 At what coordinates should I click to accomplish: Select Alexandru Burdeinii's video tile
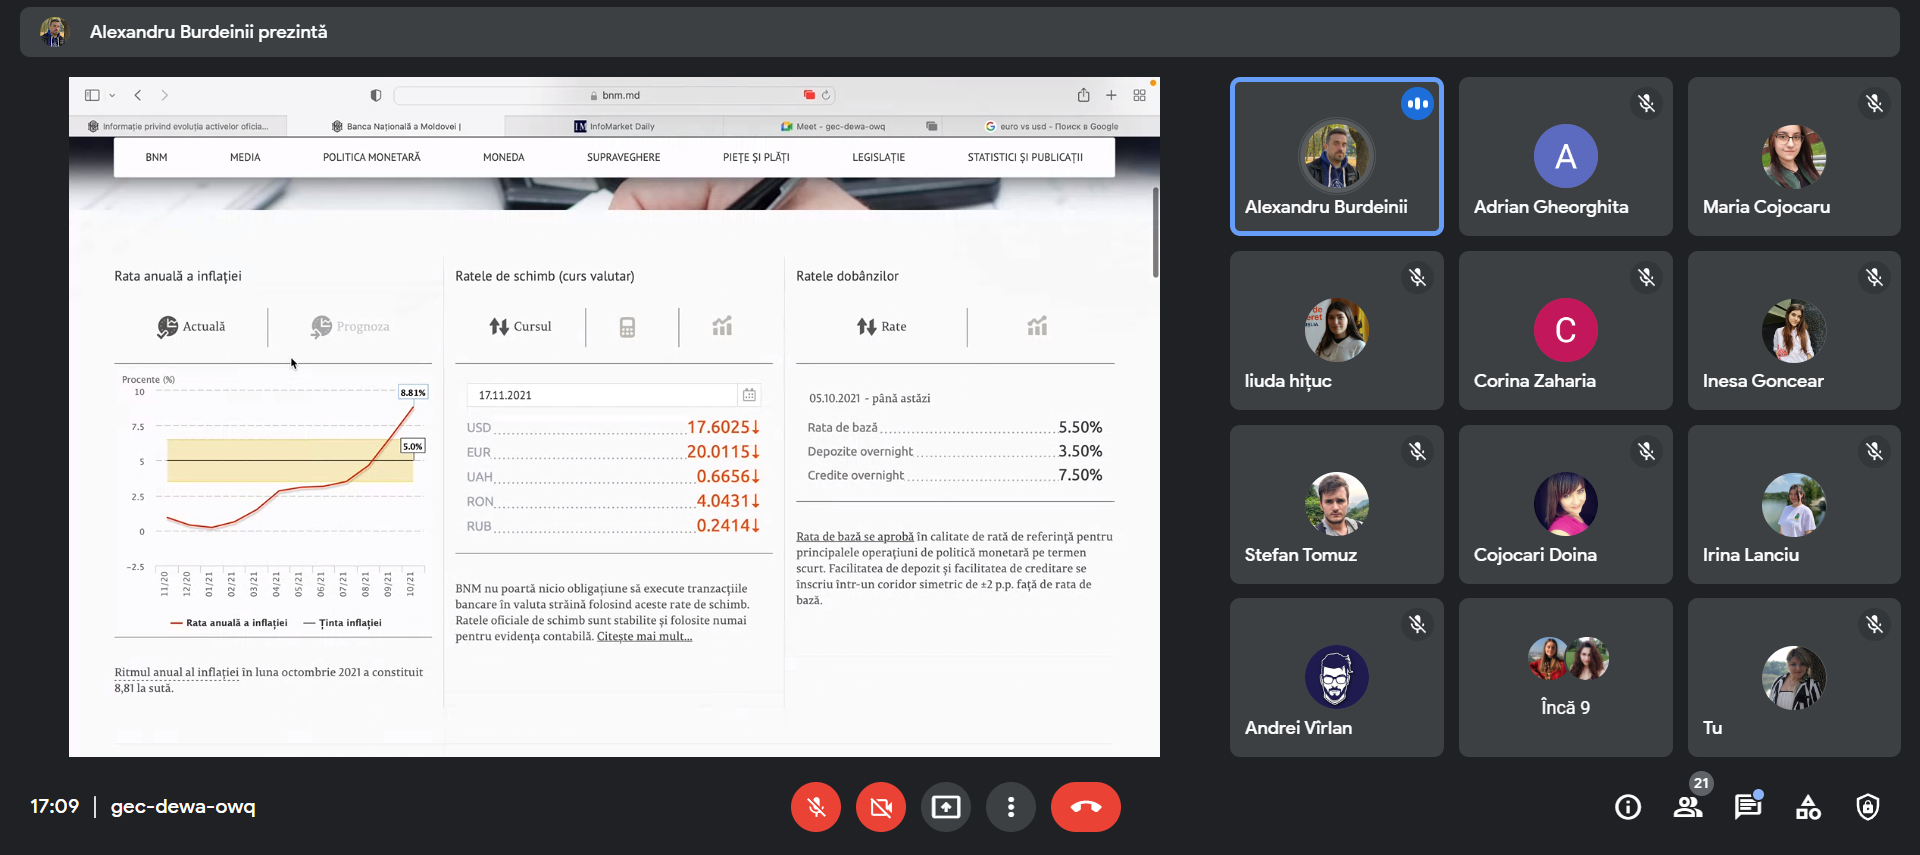1336,157
